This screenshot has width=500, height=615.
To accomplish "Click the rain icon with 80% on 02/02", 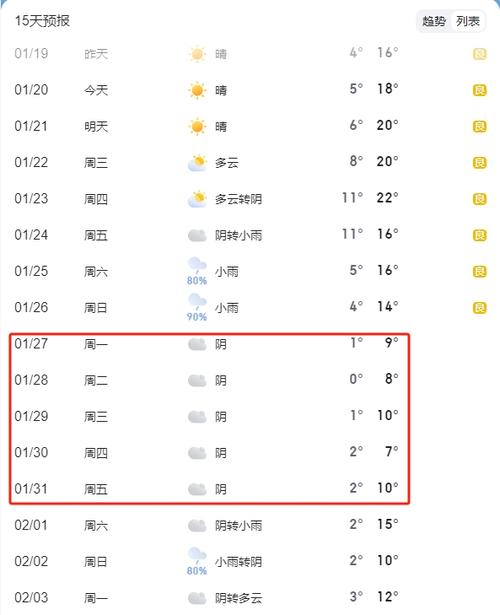I will pos(197,562).
